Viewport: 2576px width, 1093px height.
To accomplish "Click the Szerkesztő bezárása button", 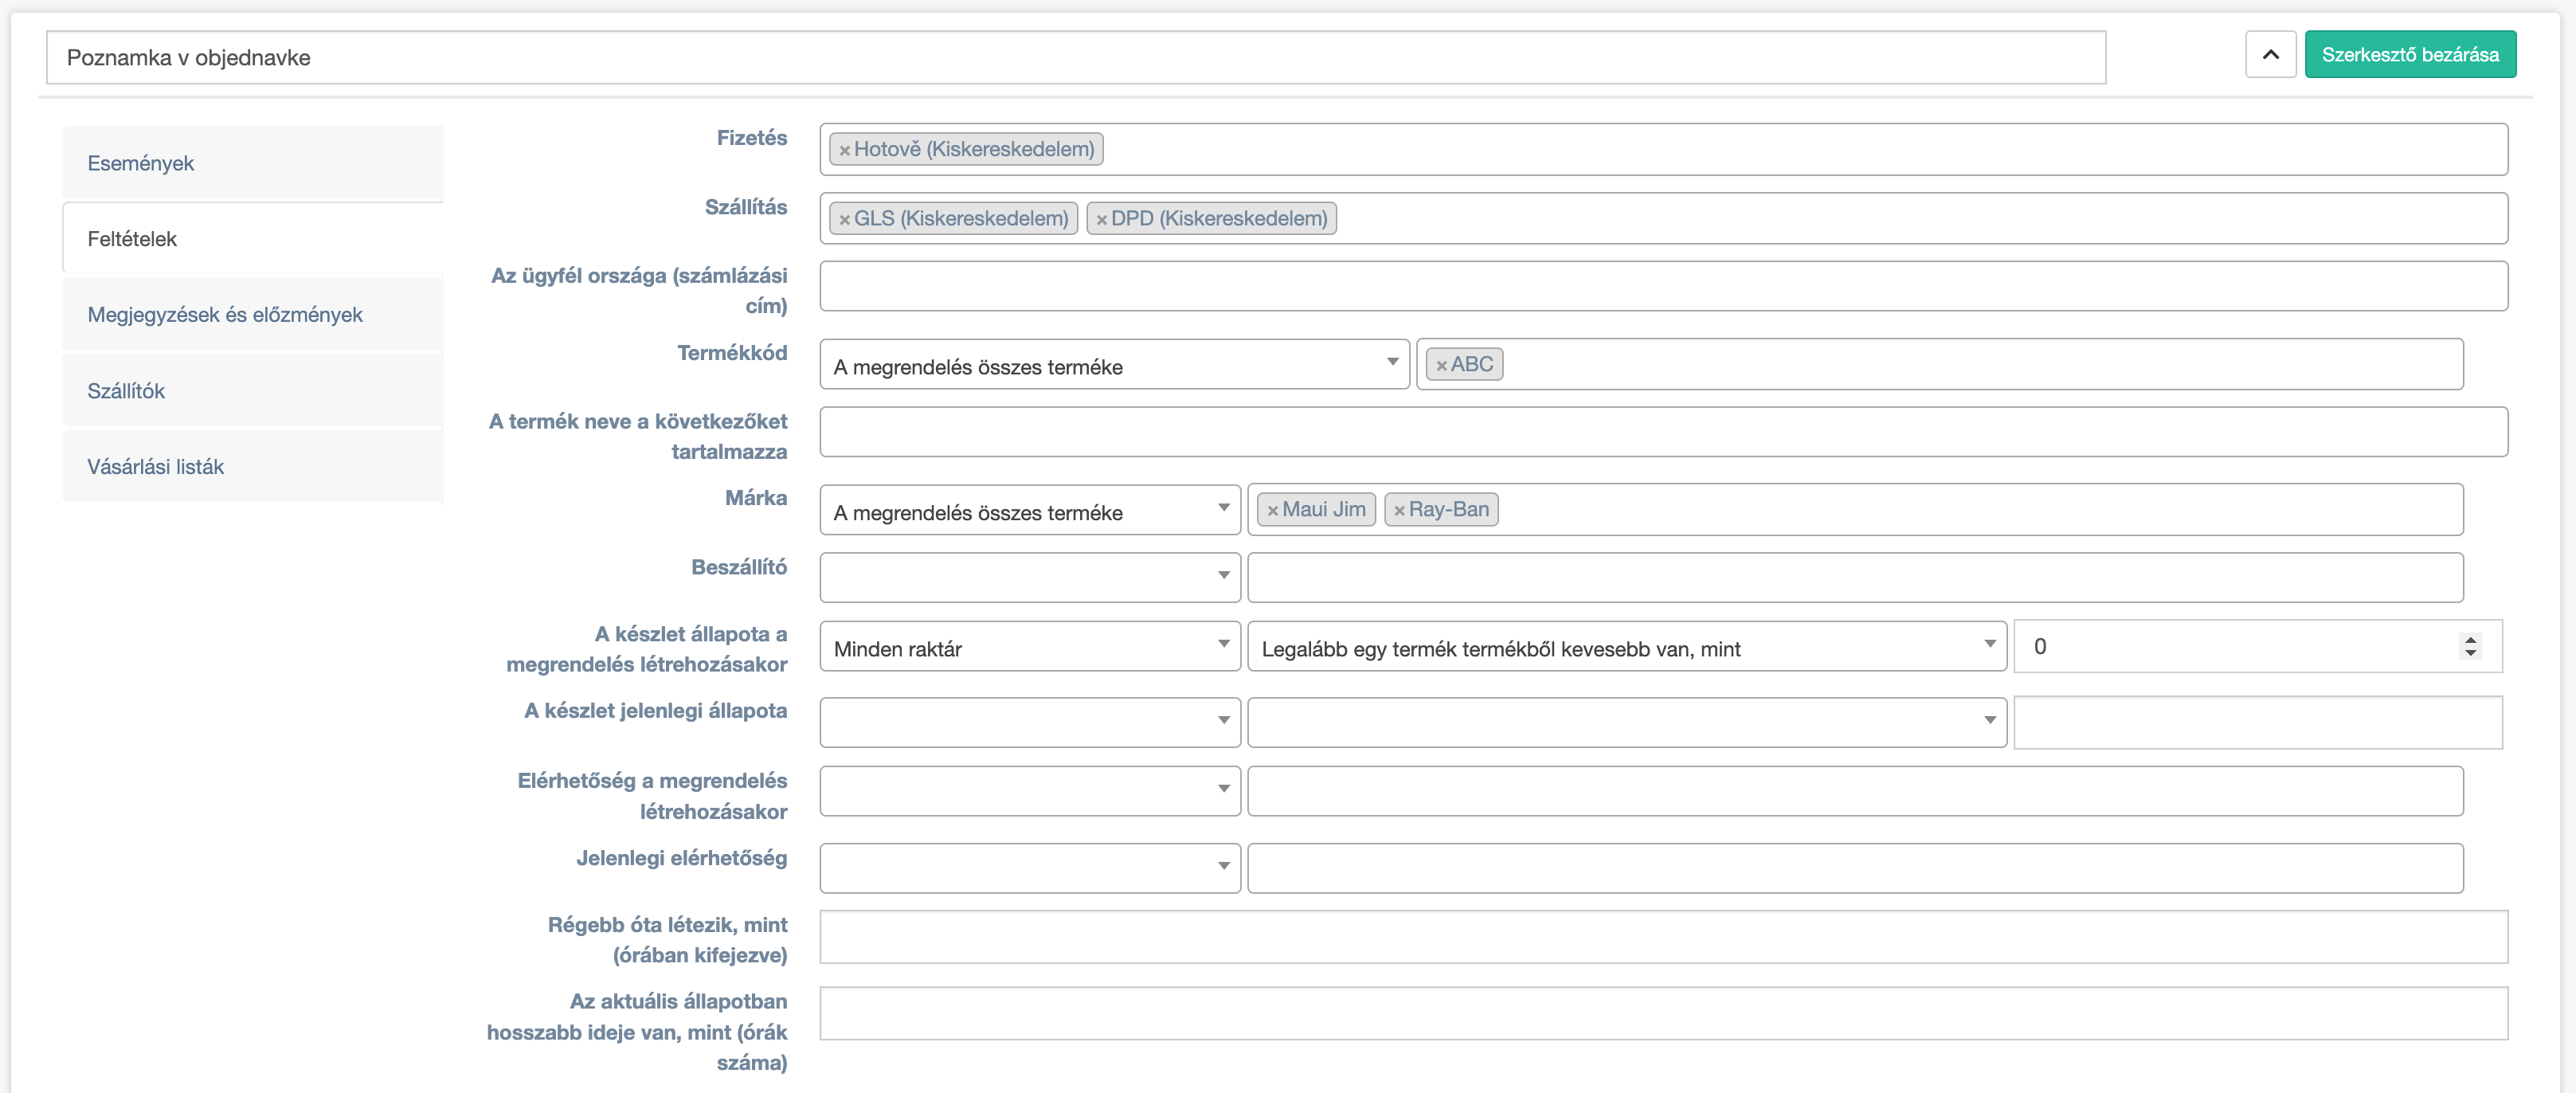I will (x=2410, y=54).
